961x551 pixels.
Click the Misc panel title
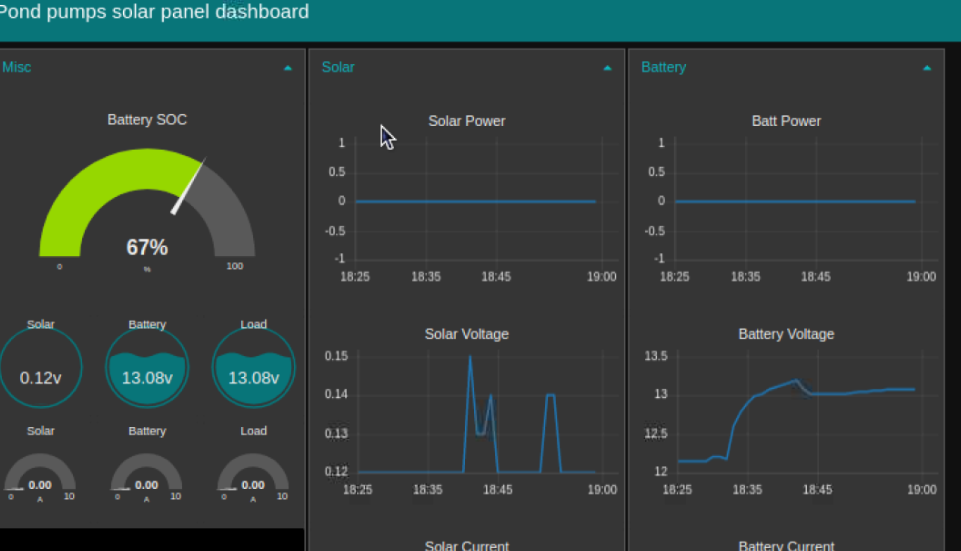tap(17, 67)
